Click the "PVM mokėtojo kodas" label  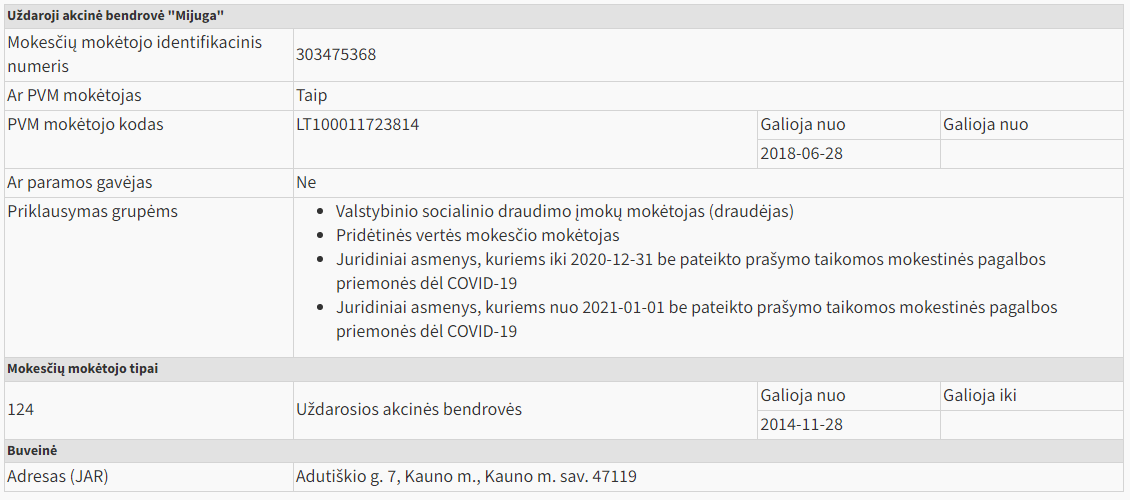click(85, 125)
